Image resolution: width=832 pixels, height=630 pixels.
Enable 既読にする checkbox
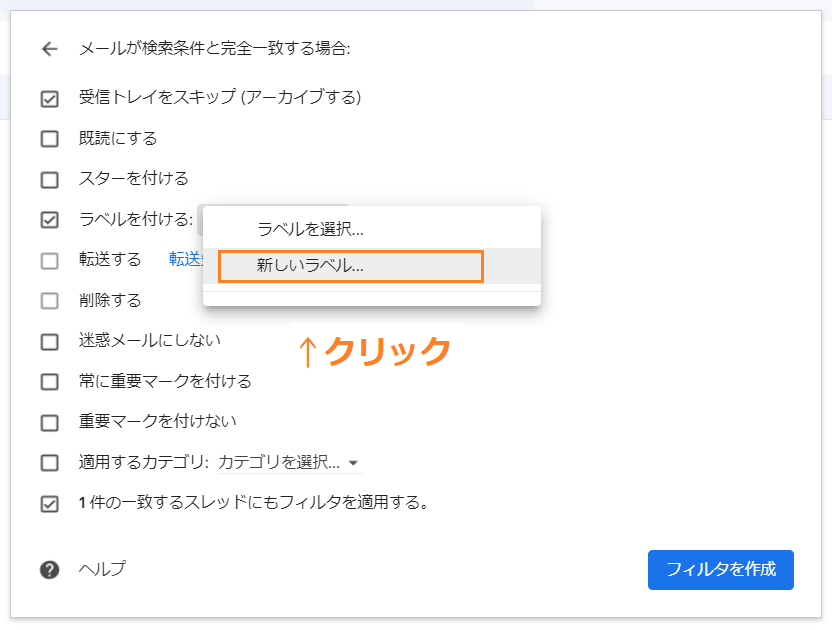pos(49,139)
